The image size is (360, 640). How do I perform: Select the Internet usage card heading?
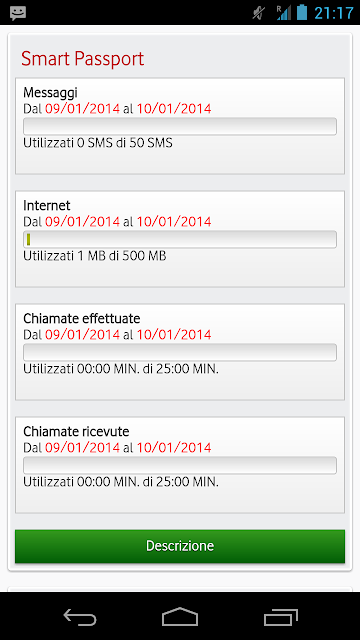pyautogui.click(x=47, y=205)
